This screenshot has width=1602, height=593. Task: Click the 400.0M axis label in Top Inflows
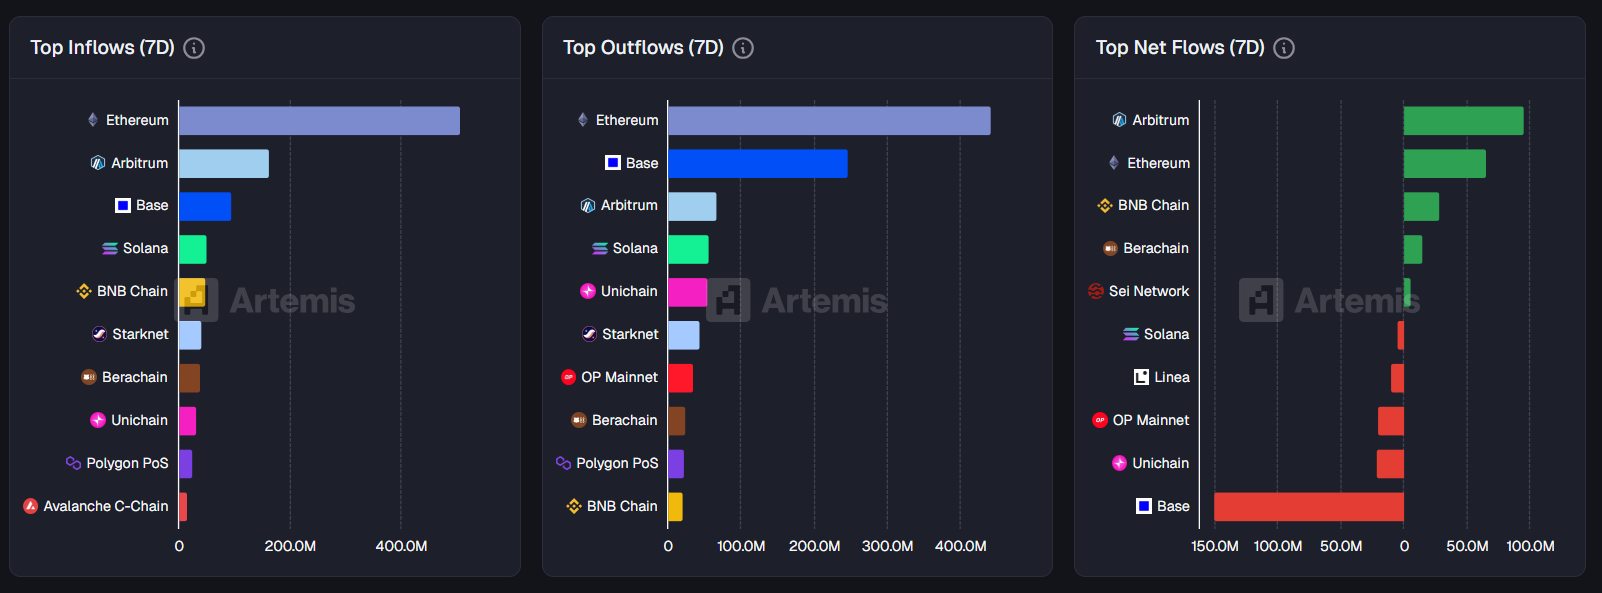point(402,546)
